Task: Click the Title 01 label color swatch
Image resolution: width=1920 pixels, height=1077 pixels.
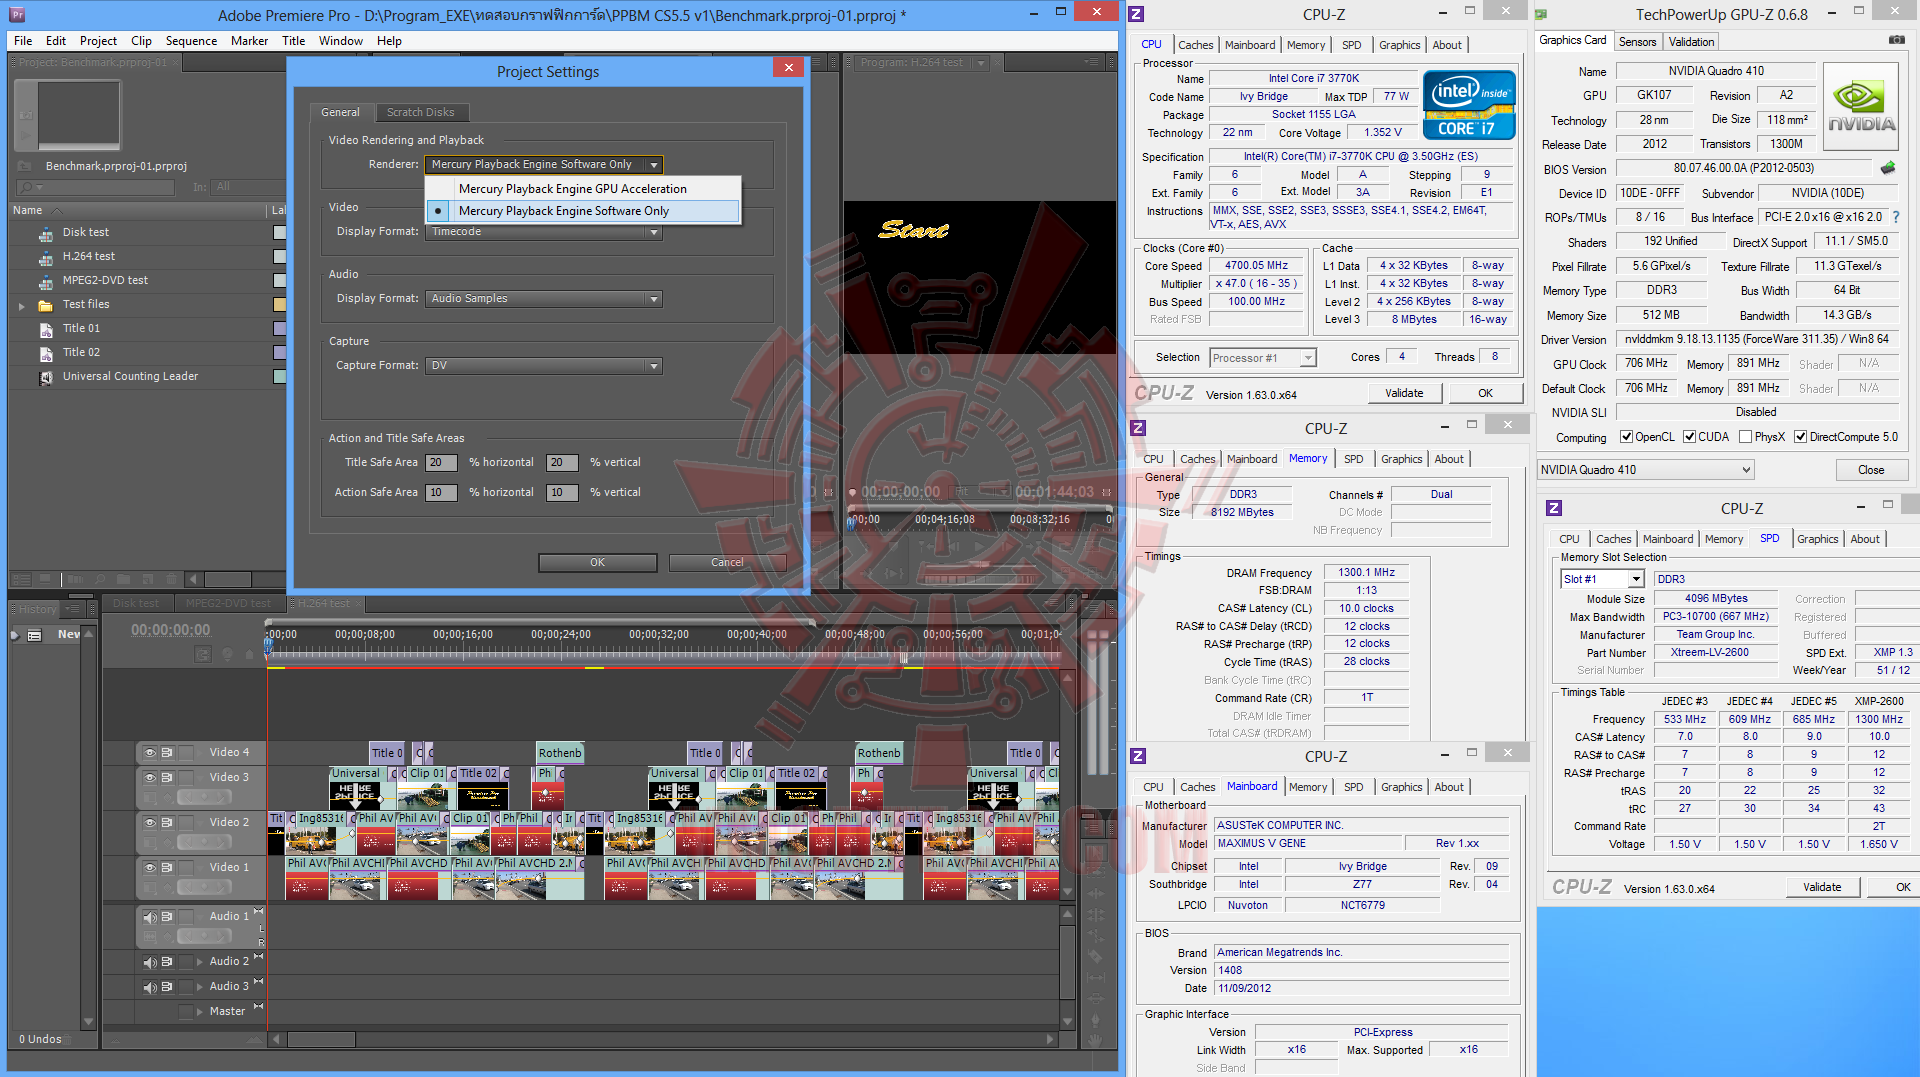Action: (x=280, y=329)
